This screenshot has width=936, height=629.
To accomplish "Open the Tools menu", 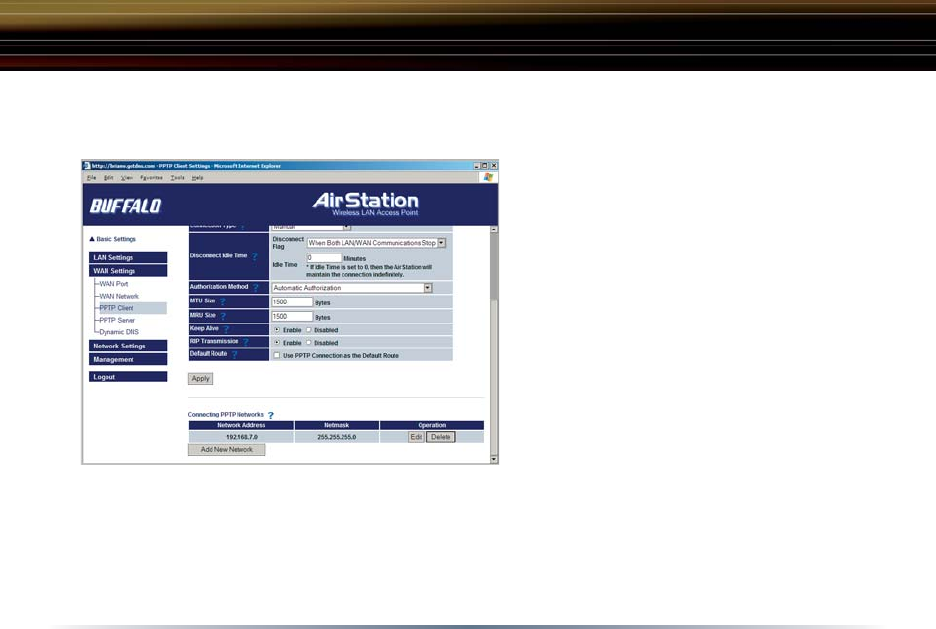I will tap(177, 178).
